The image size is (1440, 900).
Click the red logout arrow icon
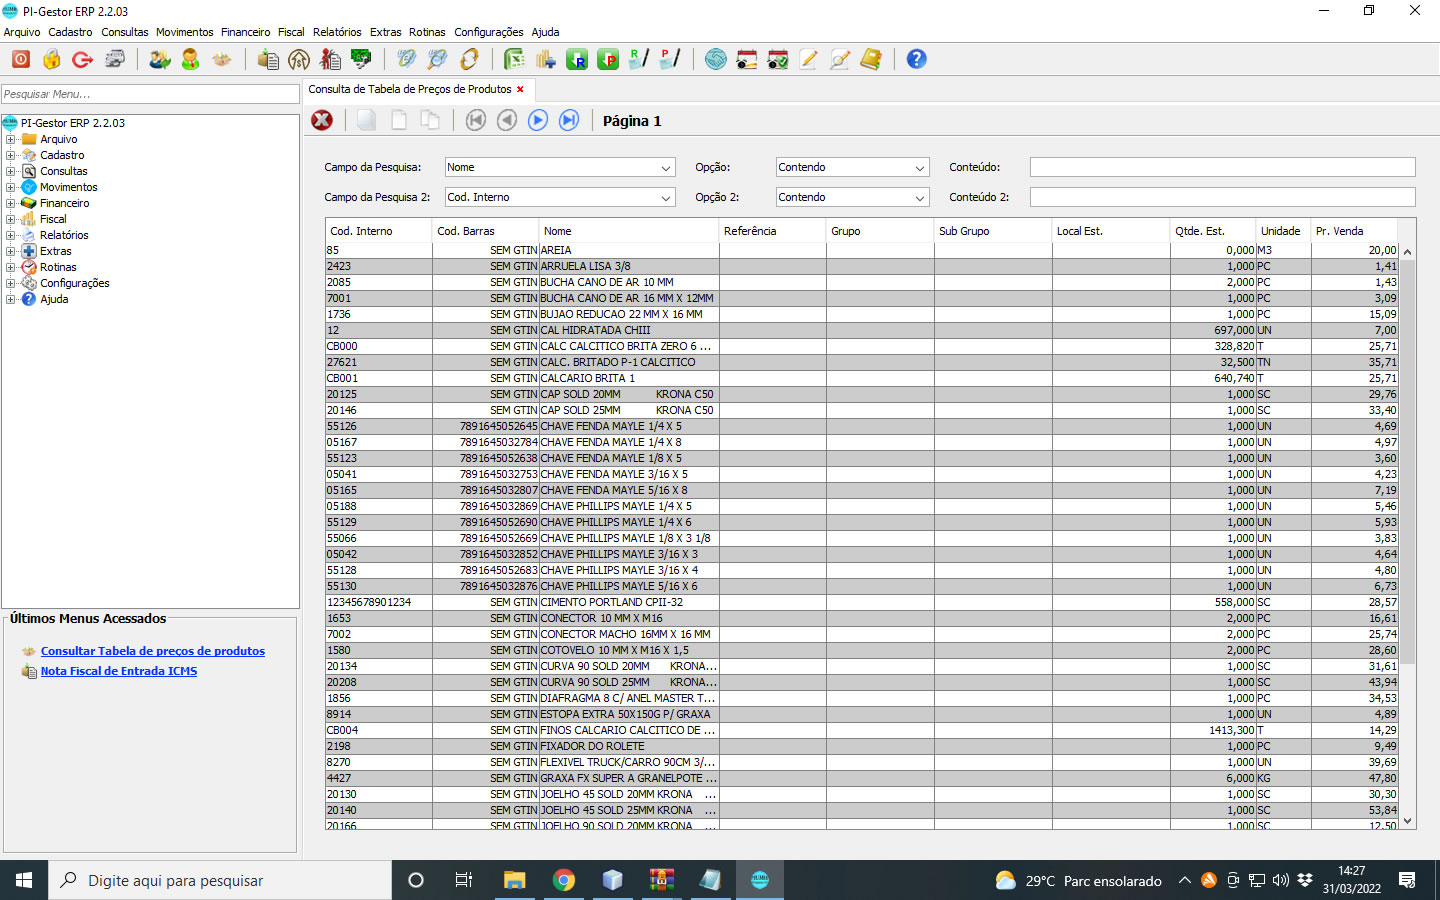point(82,59)
